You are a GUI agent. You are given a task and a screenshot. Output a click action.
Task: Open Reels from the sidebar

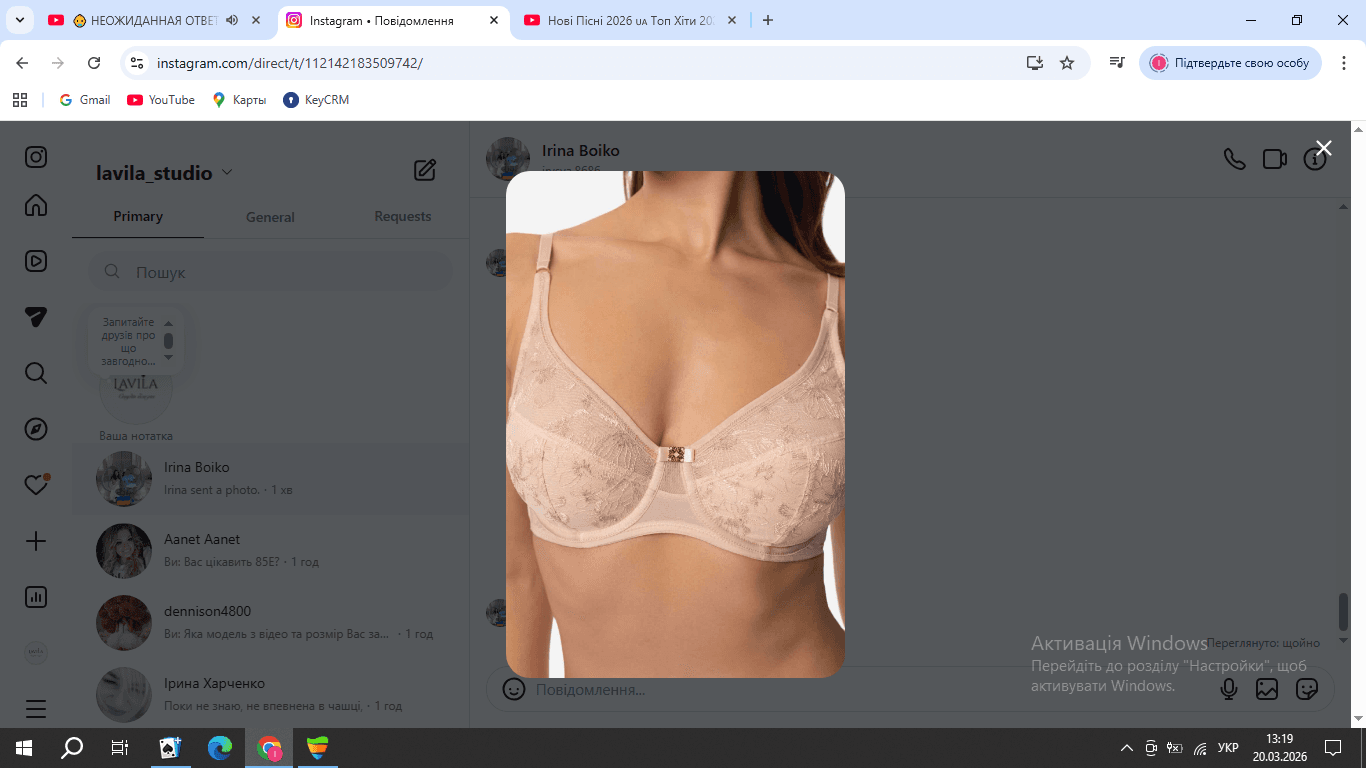pos(36,261)
